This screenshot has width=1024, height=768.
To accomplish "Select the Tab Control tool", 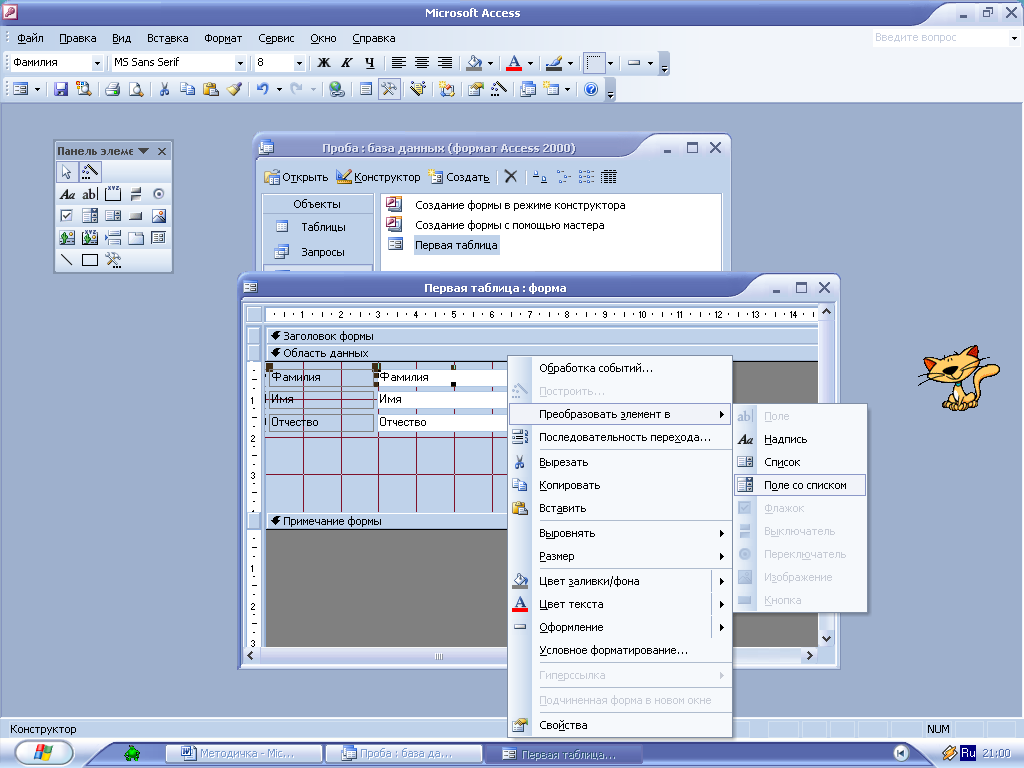I will 136,238.
